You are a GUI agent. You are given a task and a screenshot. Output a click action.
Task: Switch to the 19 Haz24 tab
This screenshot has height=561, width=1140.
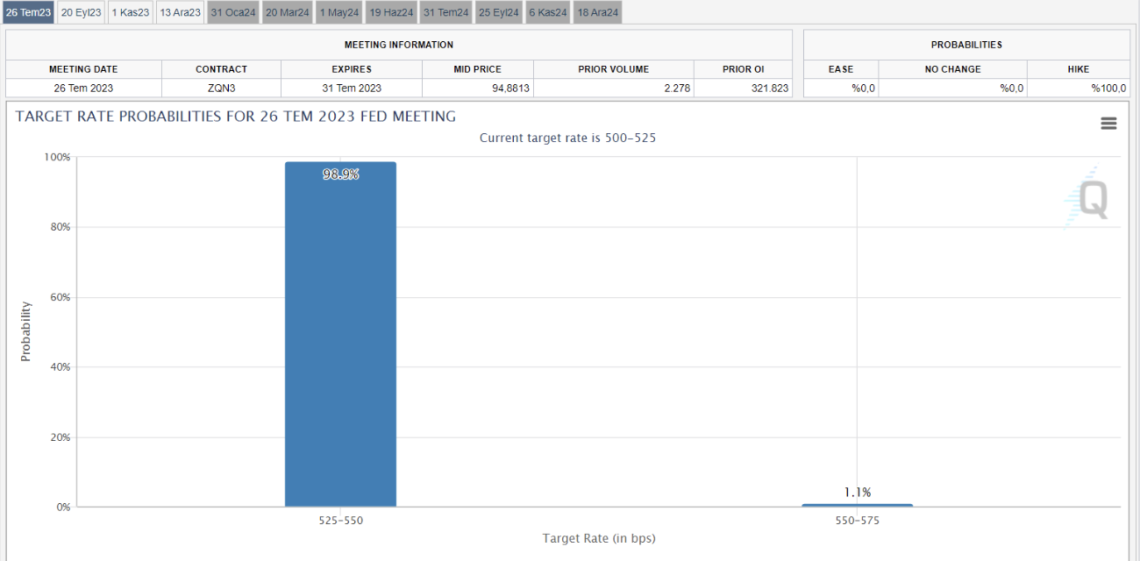[391, 12]
